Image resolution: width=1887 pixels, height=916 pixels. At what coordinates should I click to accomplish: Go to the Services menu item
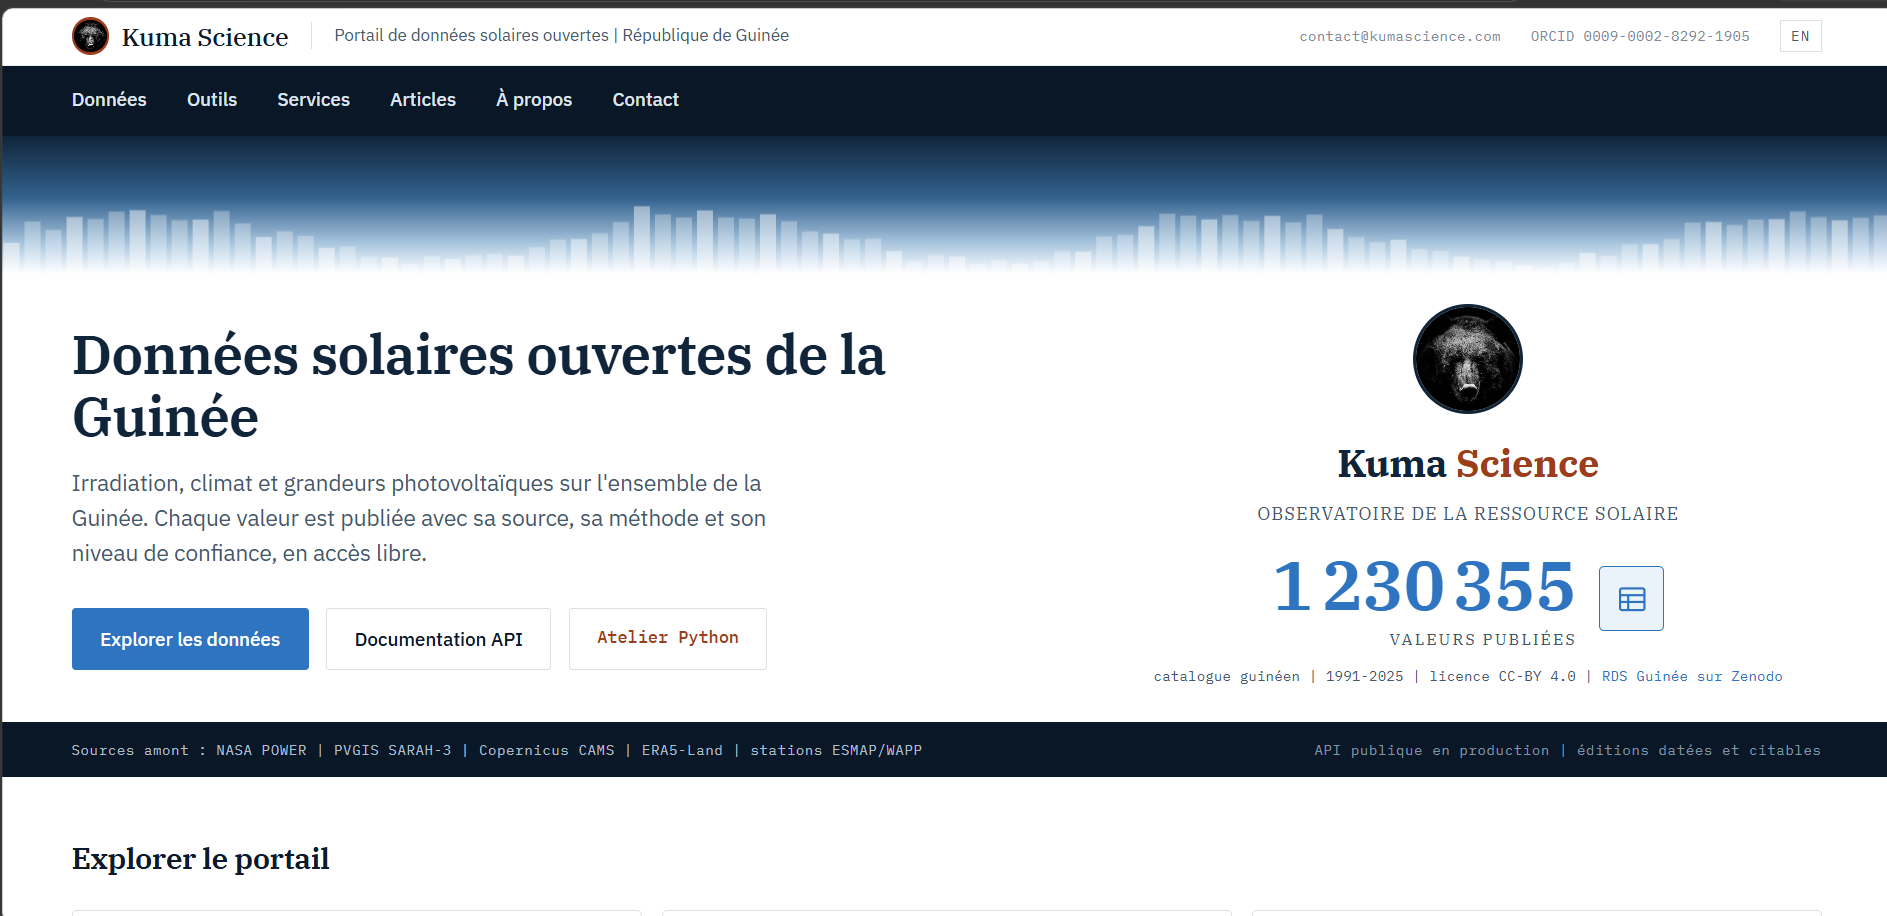pyautogui.click(x=313, y=100)
